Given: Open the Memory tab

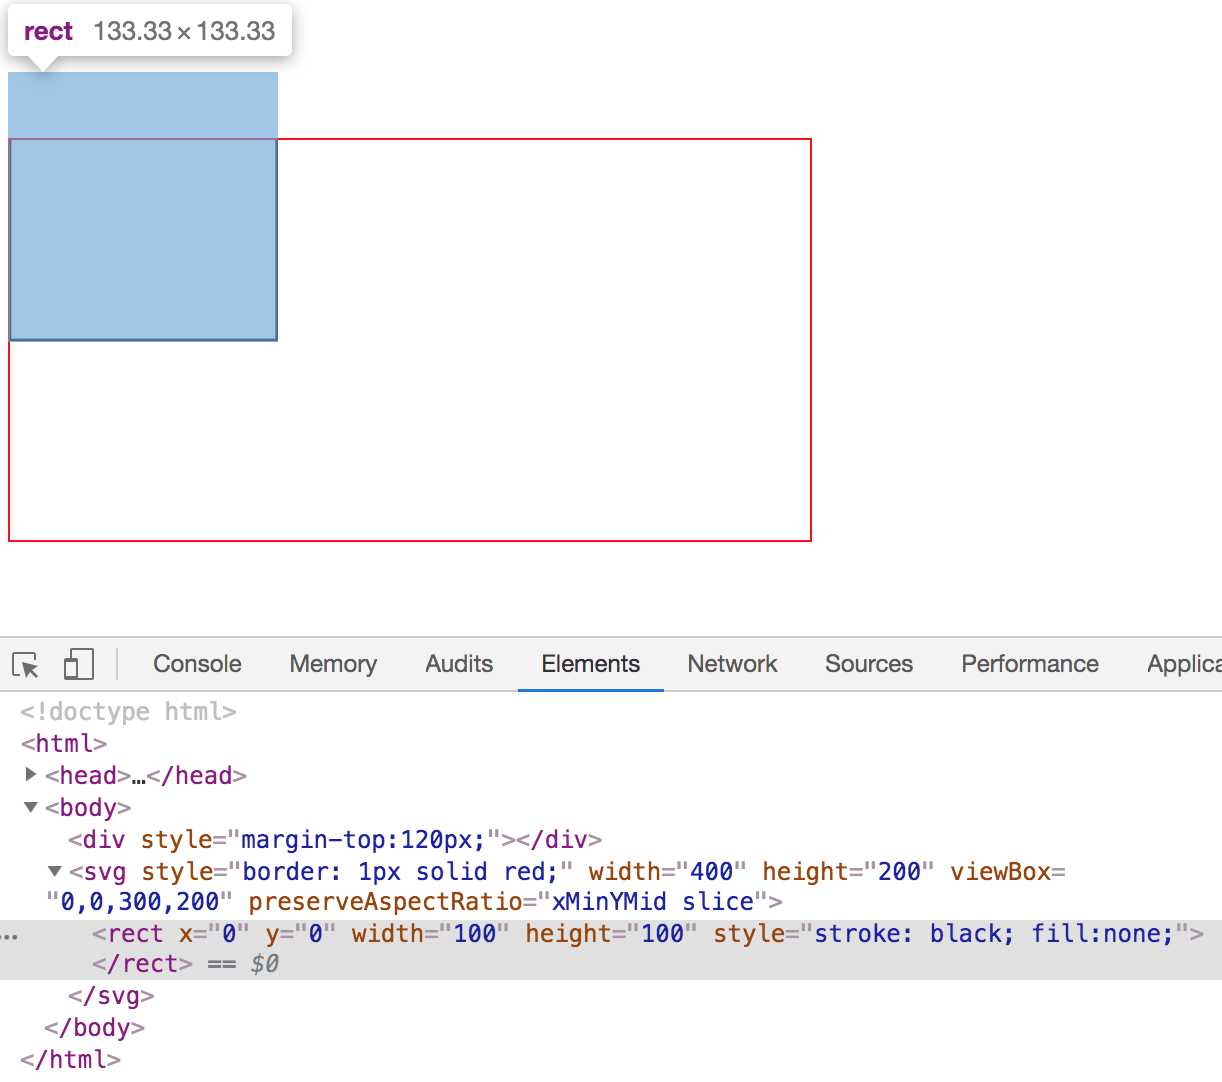Looking at the screenshot, I should pyautogui.click(x=333, y=664).
